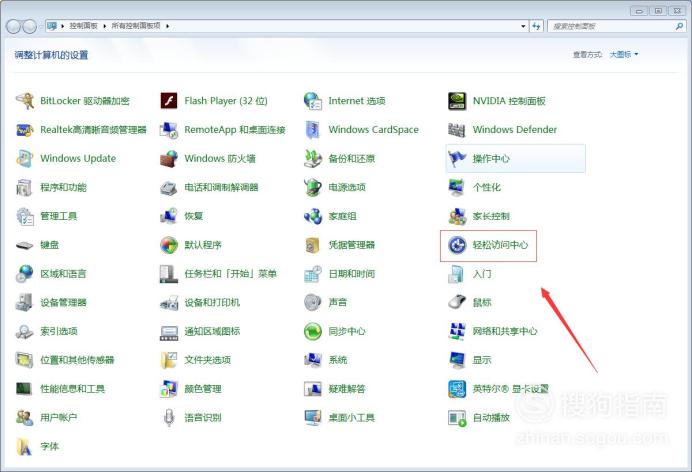This screenshot has width=692, height=472.
Task: Open BitLocker 驱动器加密 icon
Action: pyautogui.click(x=25, y=101)
